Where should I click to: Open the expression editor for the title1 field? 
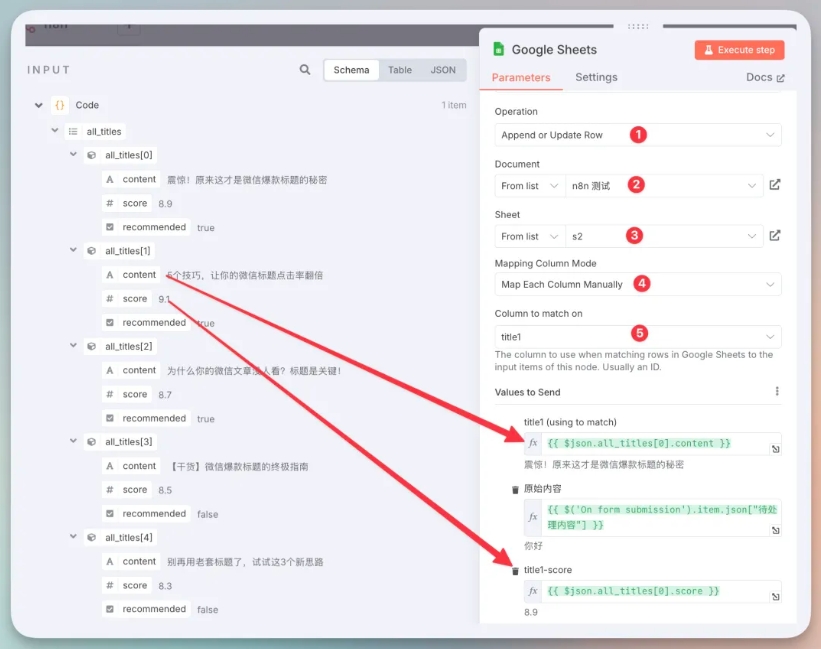coord(775,449)
